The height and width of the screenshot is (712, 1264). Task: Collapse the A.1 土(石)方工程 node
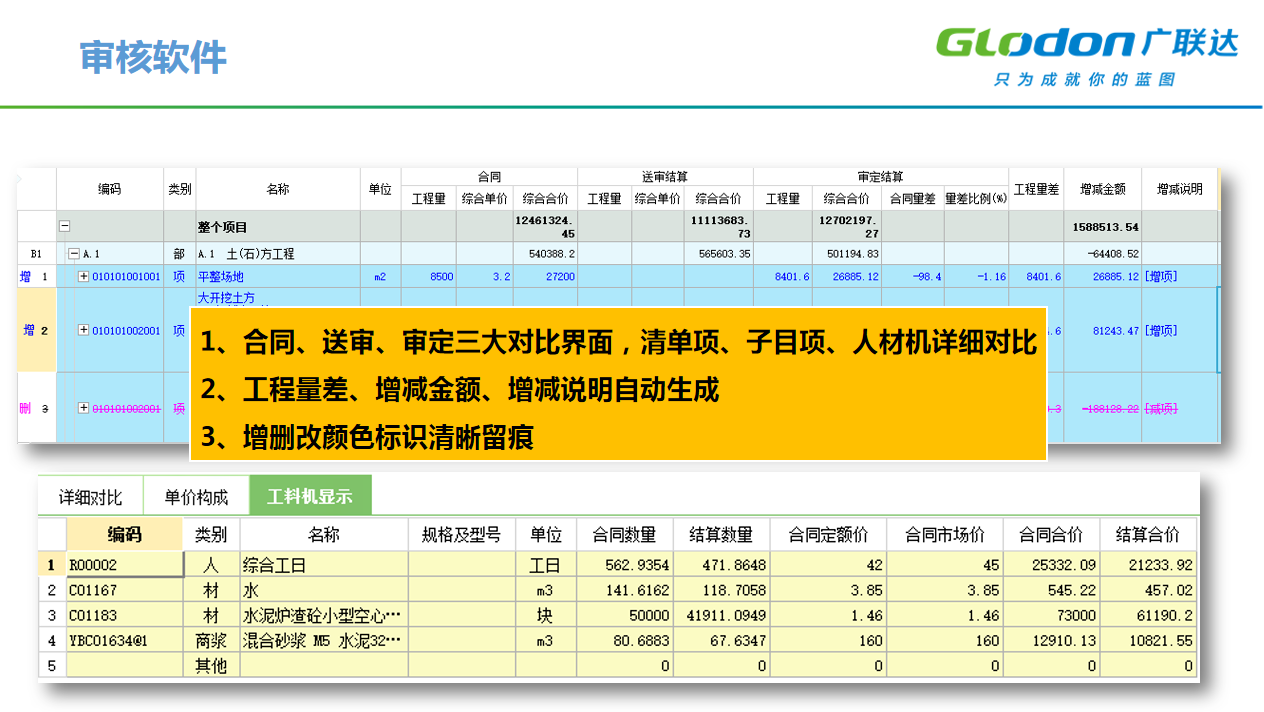tap(72, 253)
